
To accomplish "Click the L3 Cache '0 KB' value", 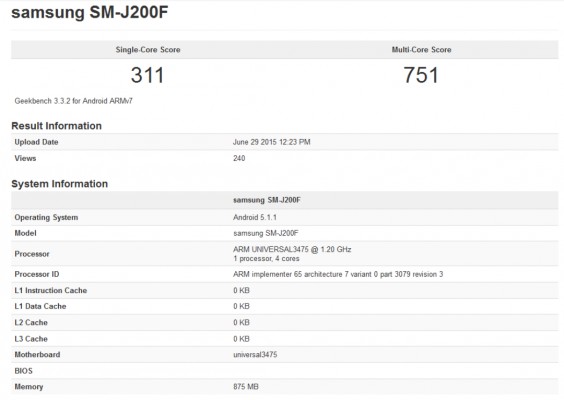I will (x=241, y=338).
